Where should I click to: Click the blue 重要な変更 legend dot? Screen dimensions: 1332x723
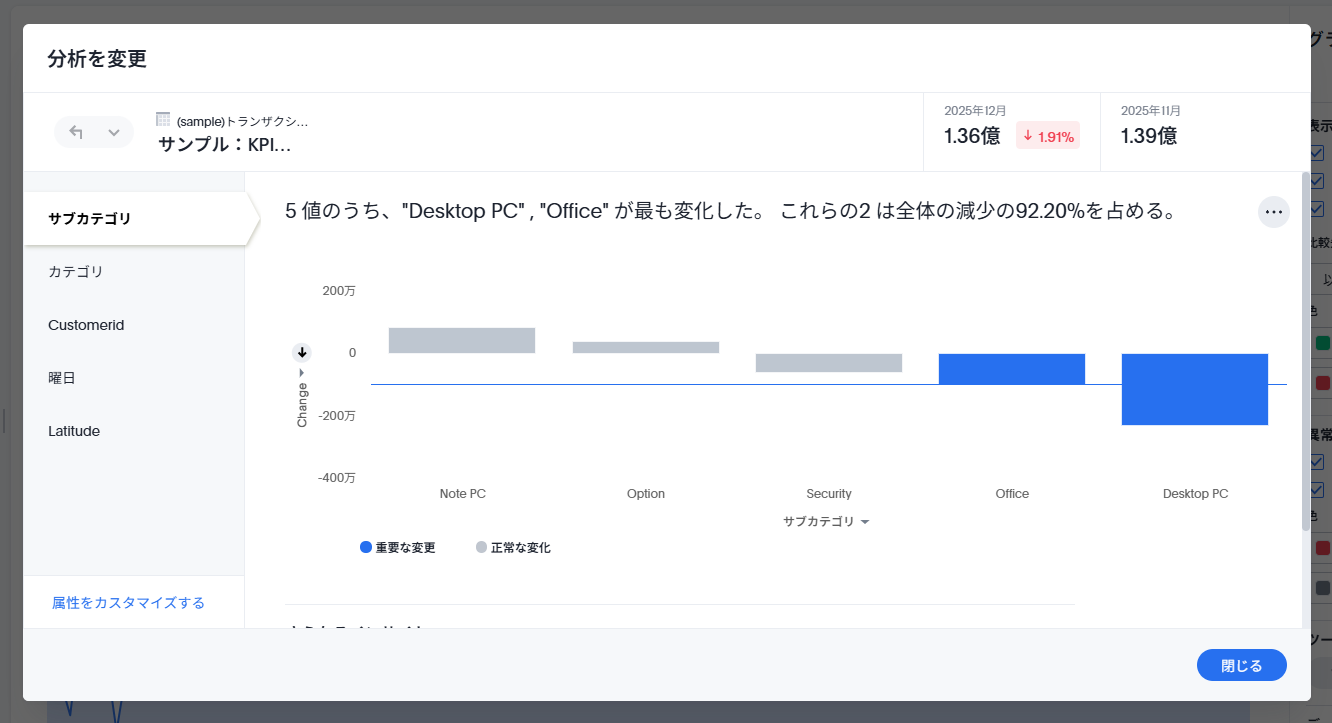(366, 547)
